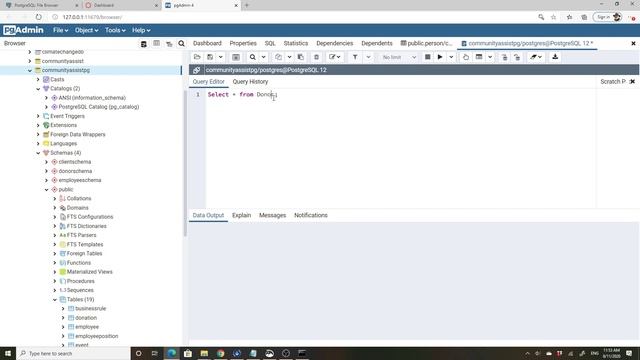Image resolution: width=640 pixels, height=360 pixels.
Task: Expand the Event Triggers node
Action: coord(38,116)
